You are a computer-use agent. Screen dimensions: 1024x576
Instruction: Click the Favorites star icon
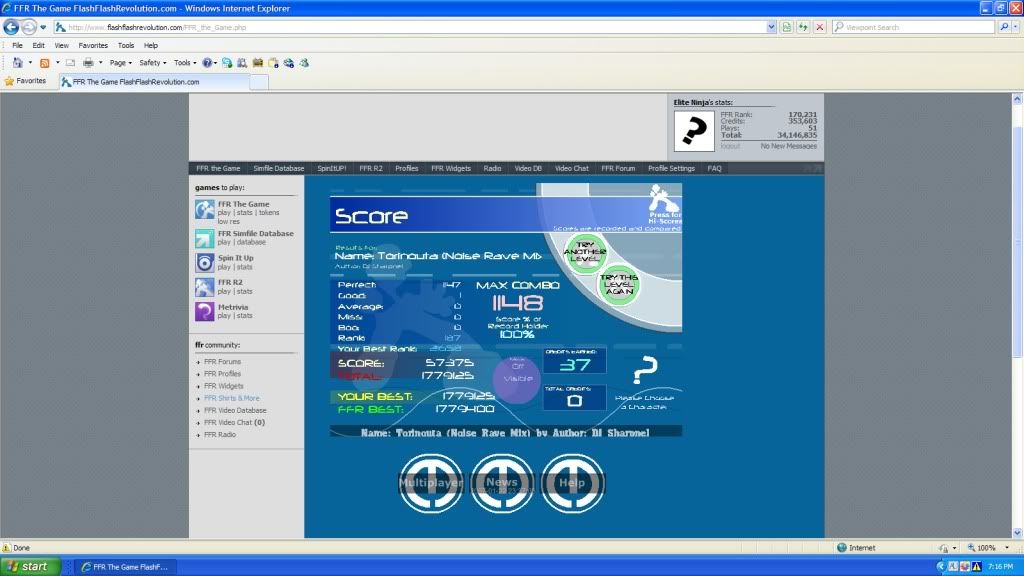click(x=9, y=81)
